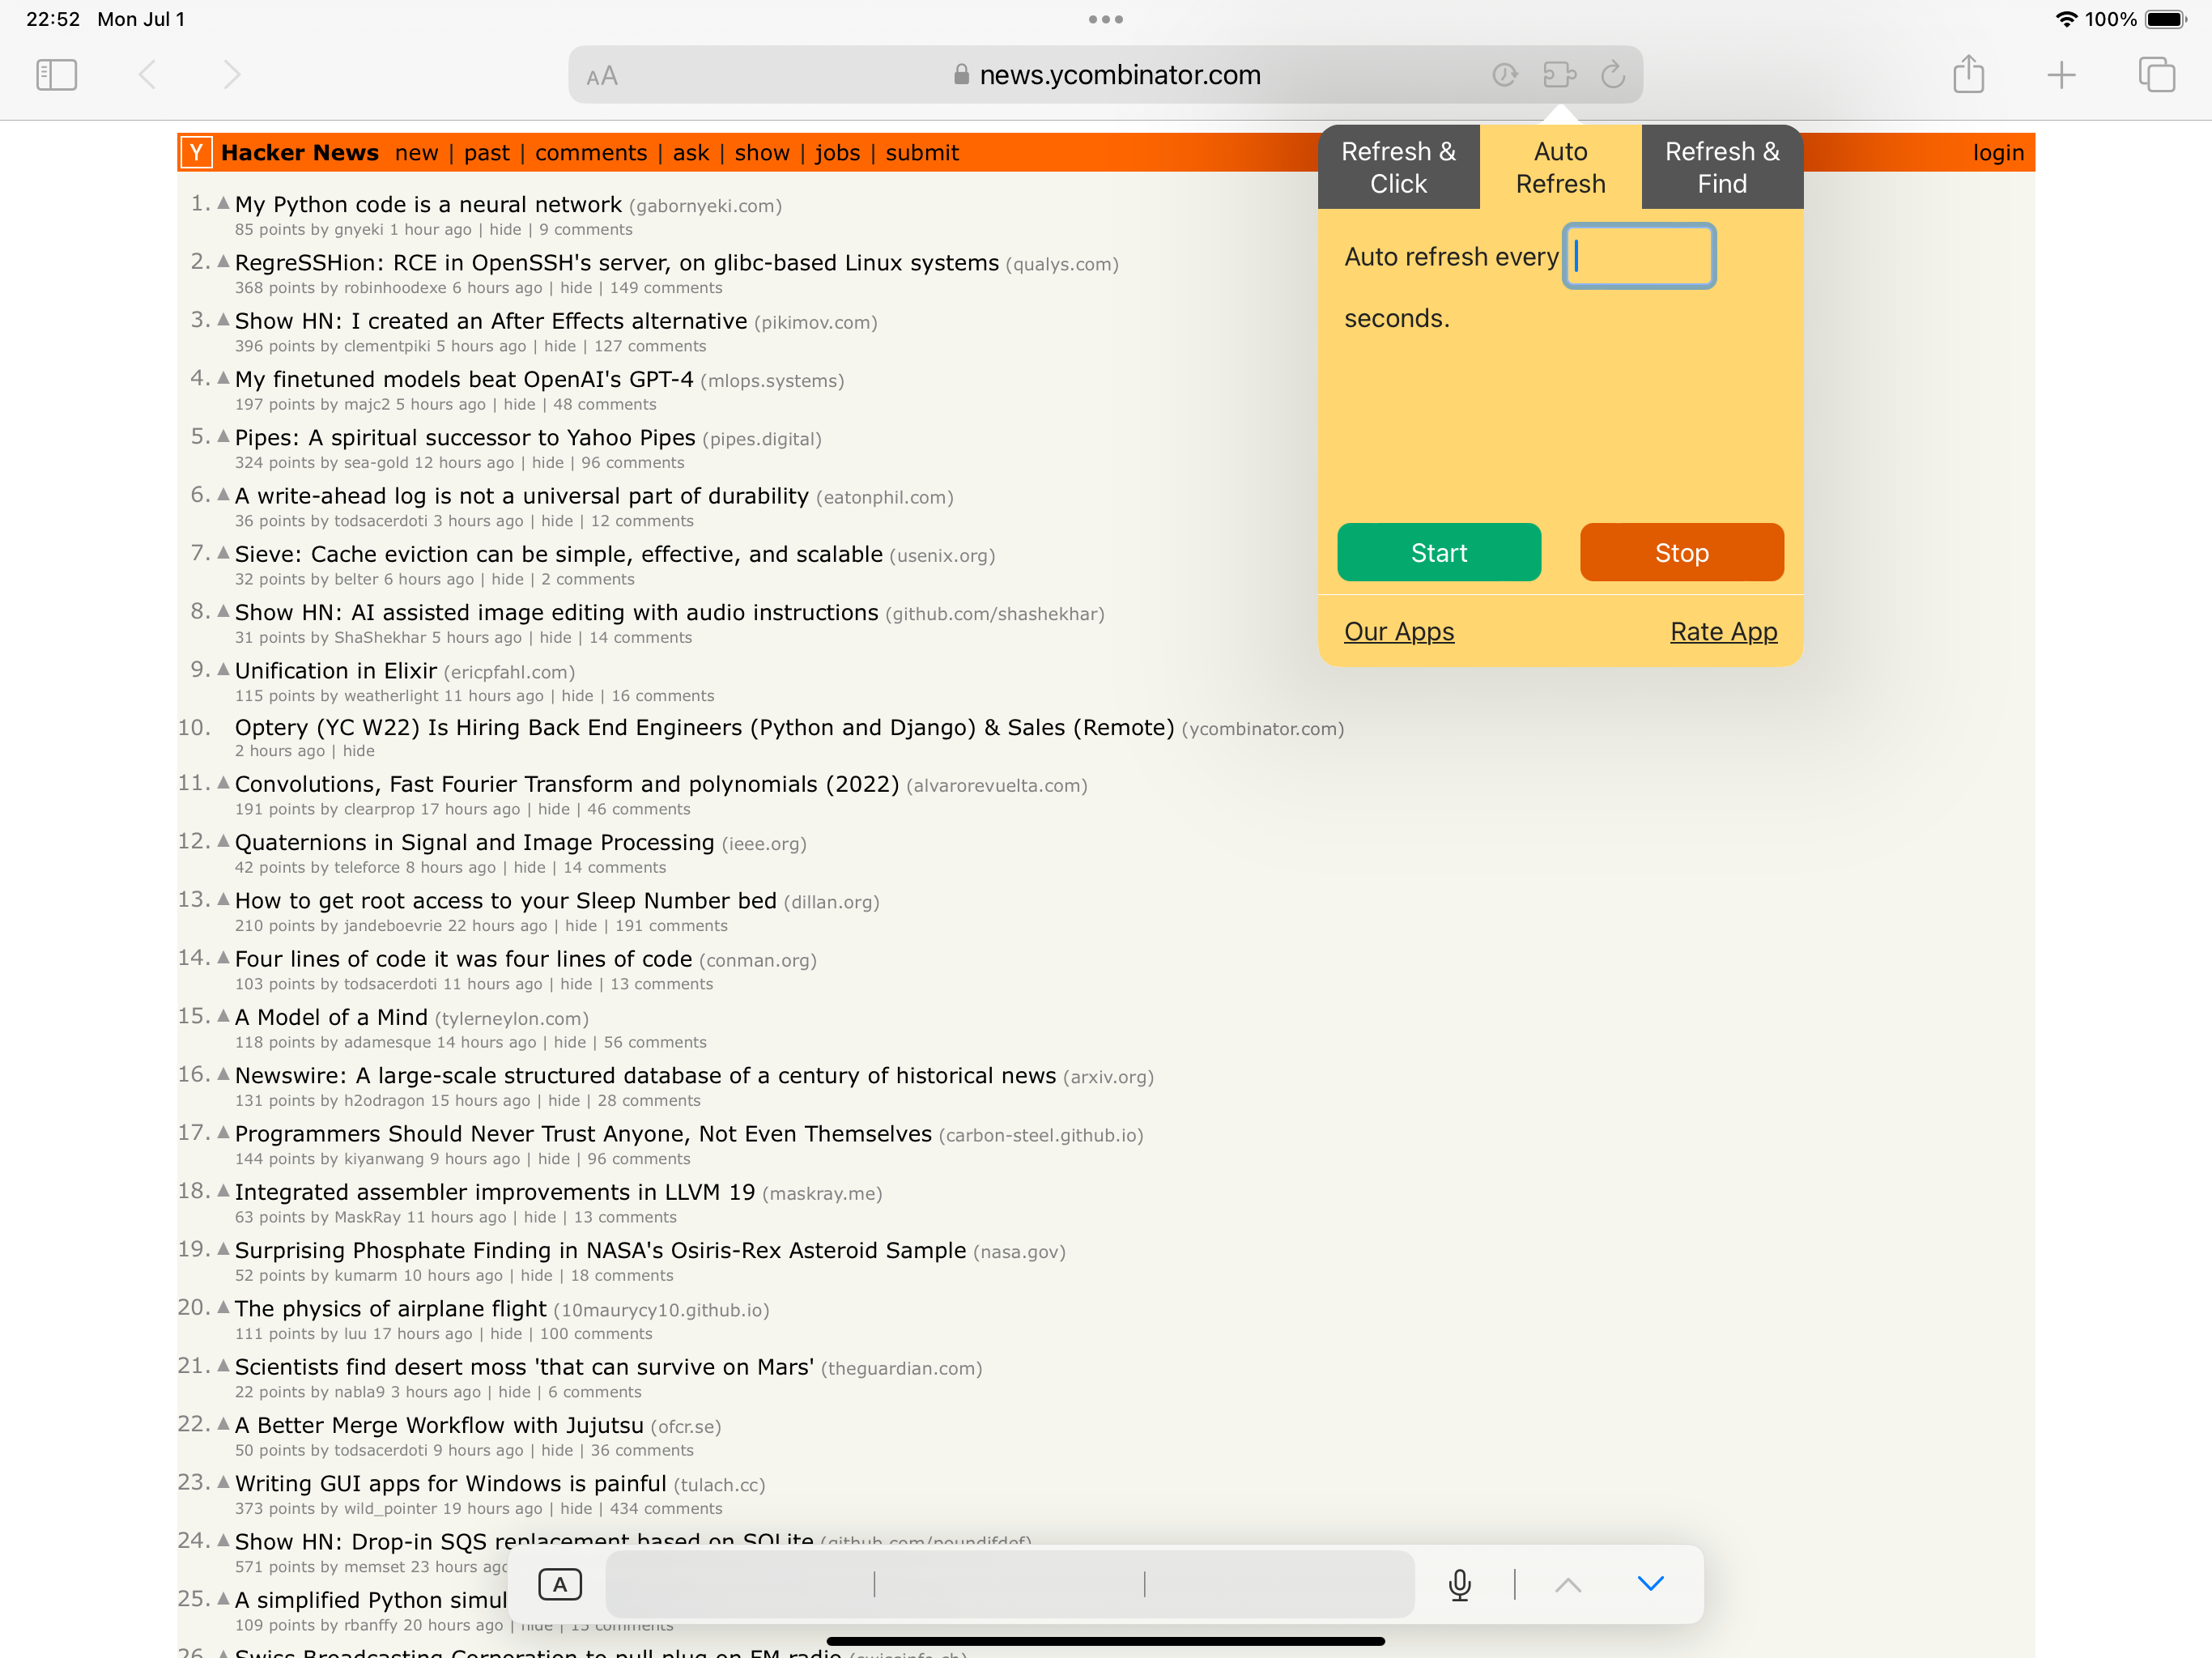This screenshot has width=2212, height=1658.
Task: Focus the auto refresh seconds input field
Action: pyautogui.click(x=1640, y=257)
